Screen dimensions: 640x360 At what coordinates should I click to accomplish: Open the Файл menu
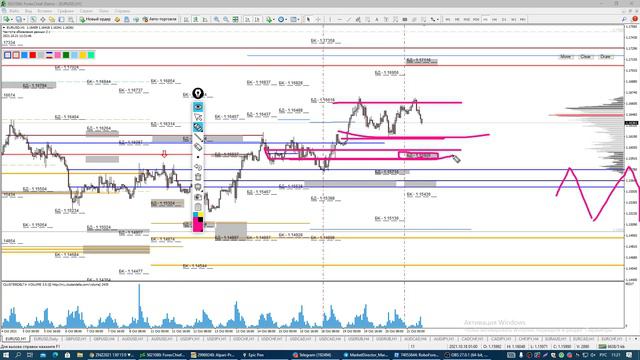14,11
